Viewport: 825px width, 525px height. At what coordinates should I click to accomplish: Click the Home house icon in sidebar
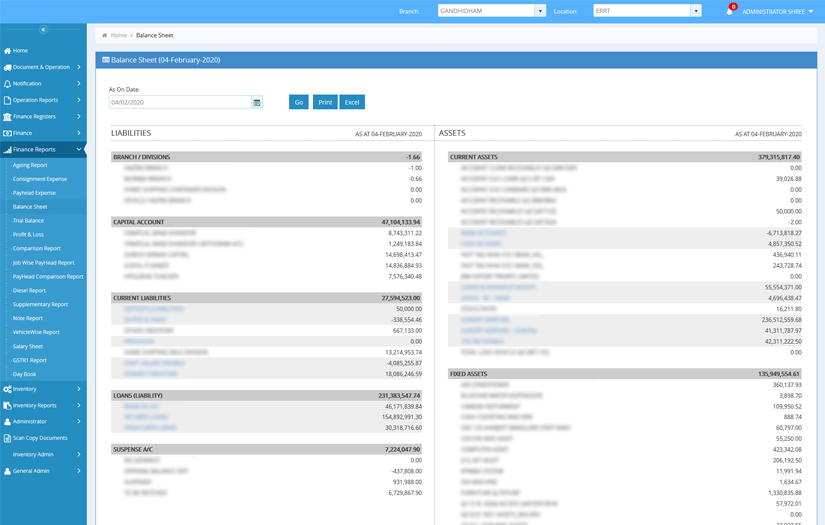[x=7, y=51]
